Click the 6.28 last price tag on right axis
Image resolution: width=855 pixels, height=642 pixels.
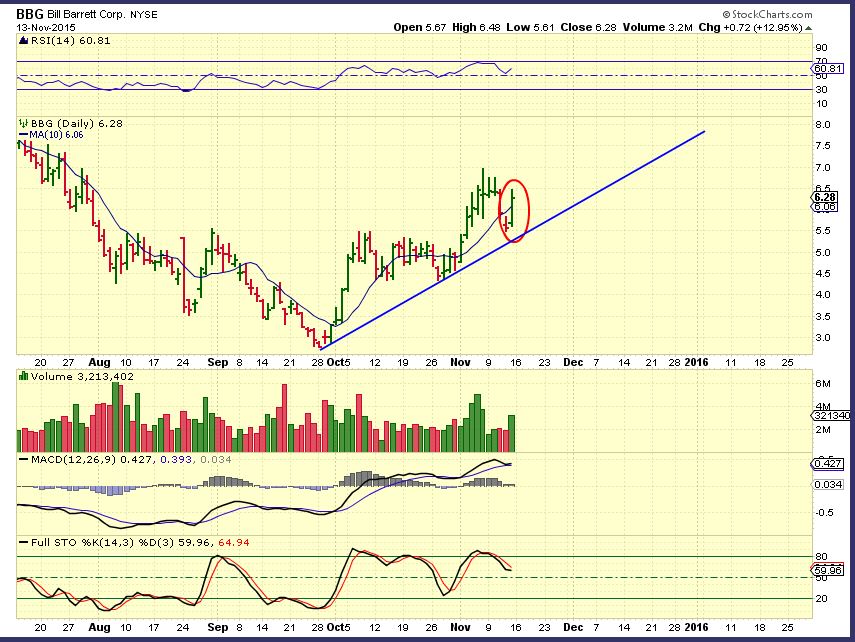coord(824,197)
